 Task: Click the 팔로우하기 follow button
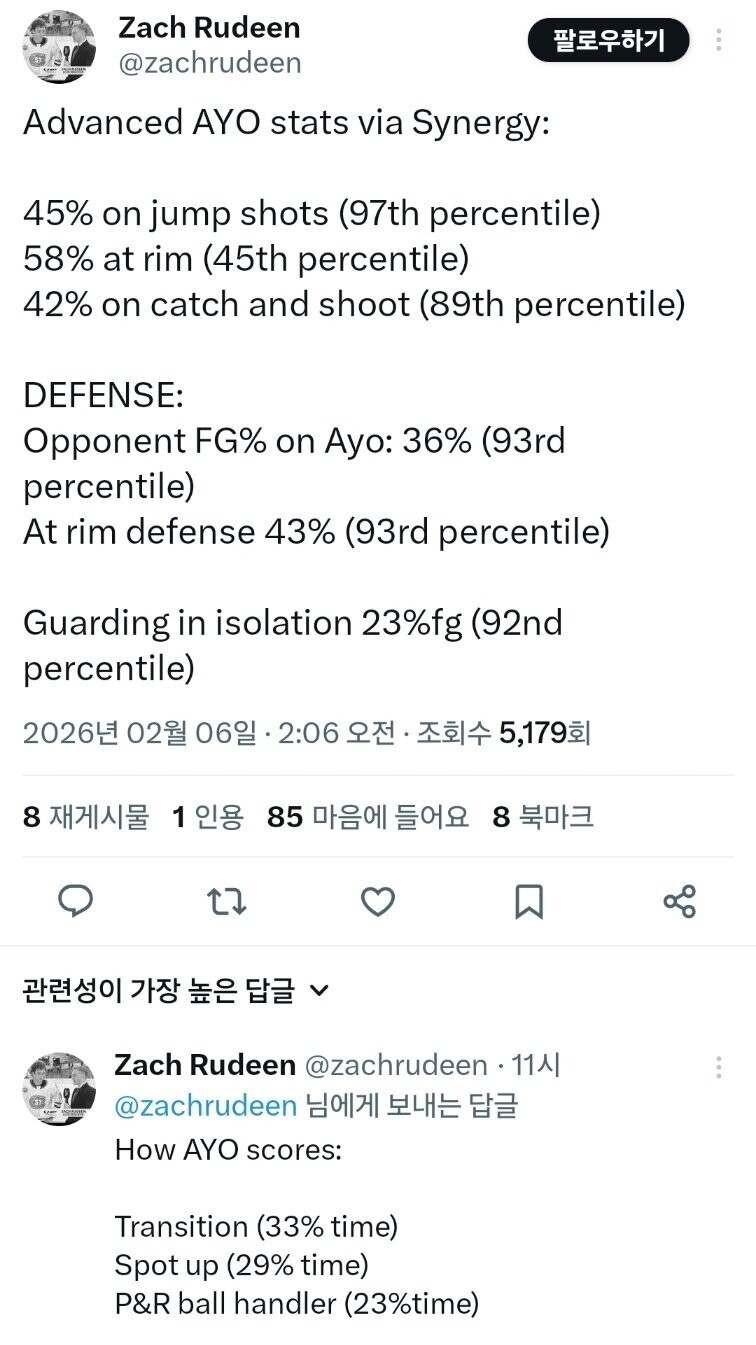coord(609,41)
